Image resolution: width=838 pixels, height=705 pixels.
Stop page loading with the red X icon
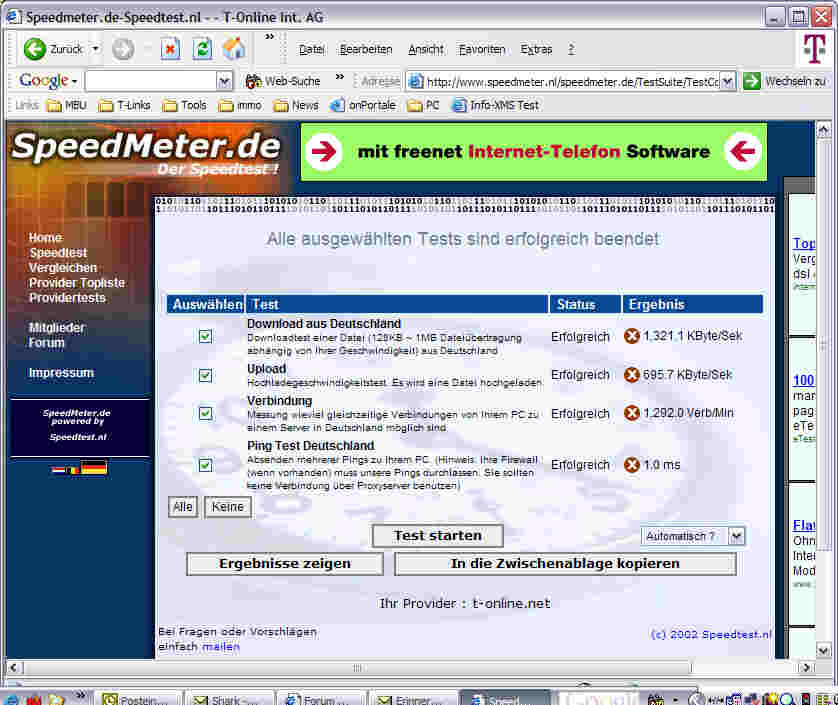coord(170,50)
